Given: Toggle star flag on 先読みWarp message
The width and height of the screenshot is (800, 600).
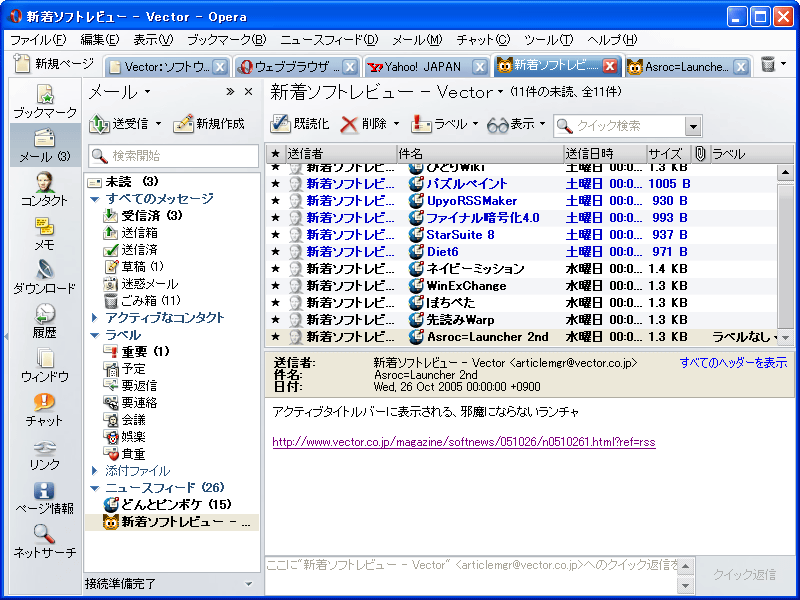Looking at the screenshot, I should tap(276, 319).
